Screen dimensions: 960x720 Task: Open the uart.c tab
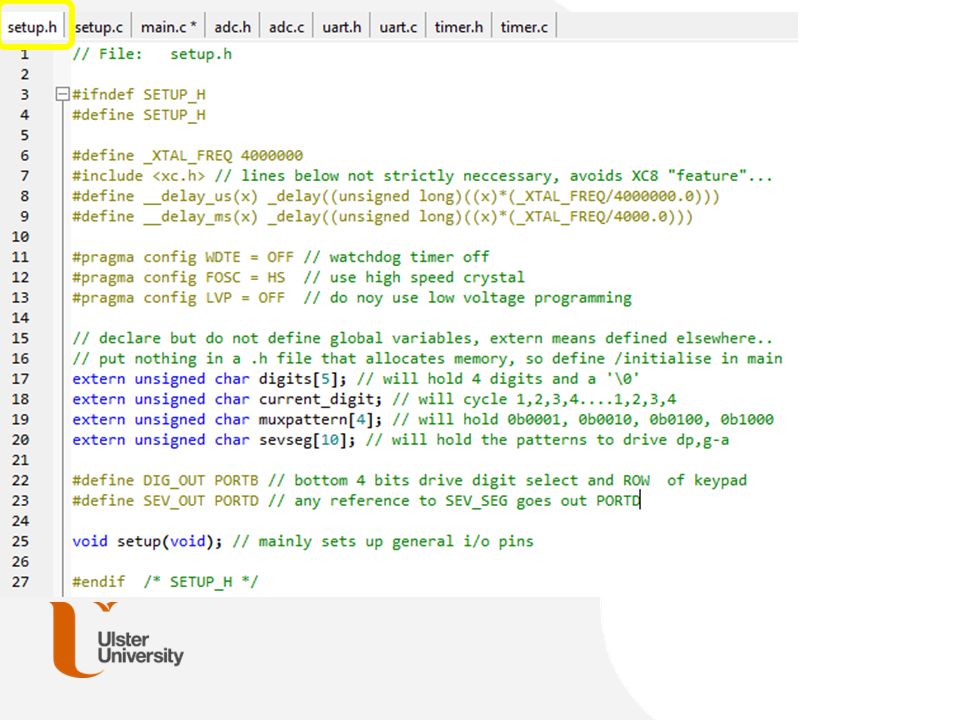(x=398, y=27)
